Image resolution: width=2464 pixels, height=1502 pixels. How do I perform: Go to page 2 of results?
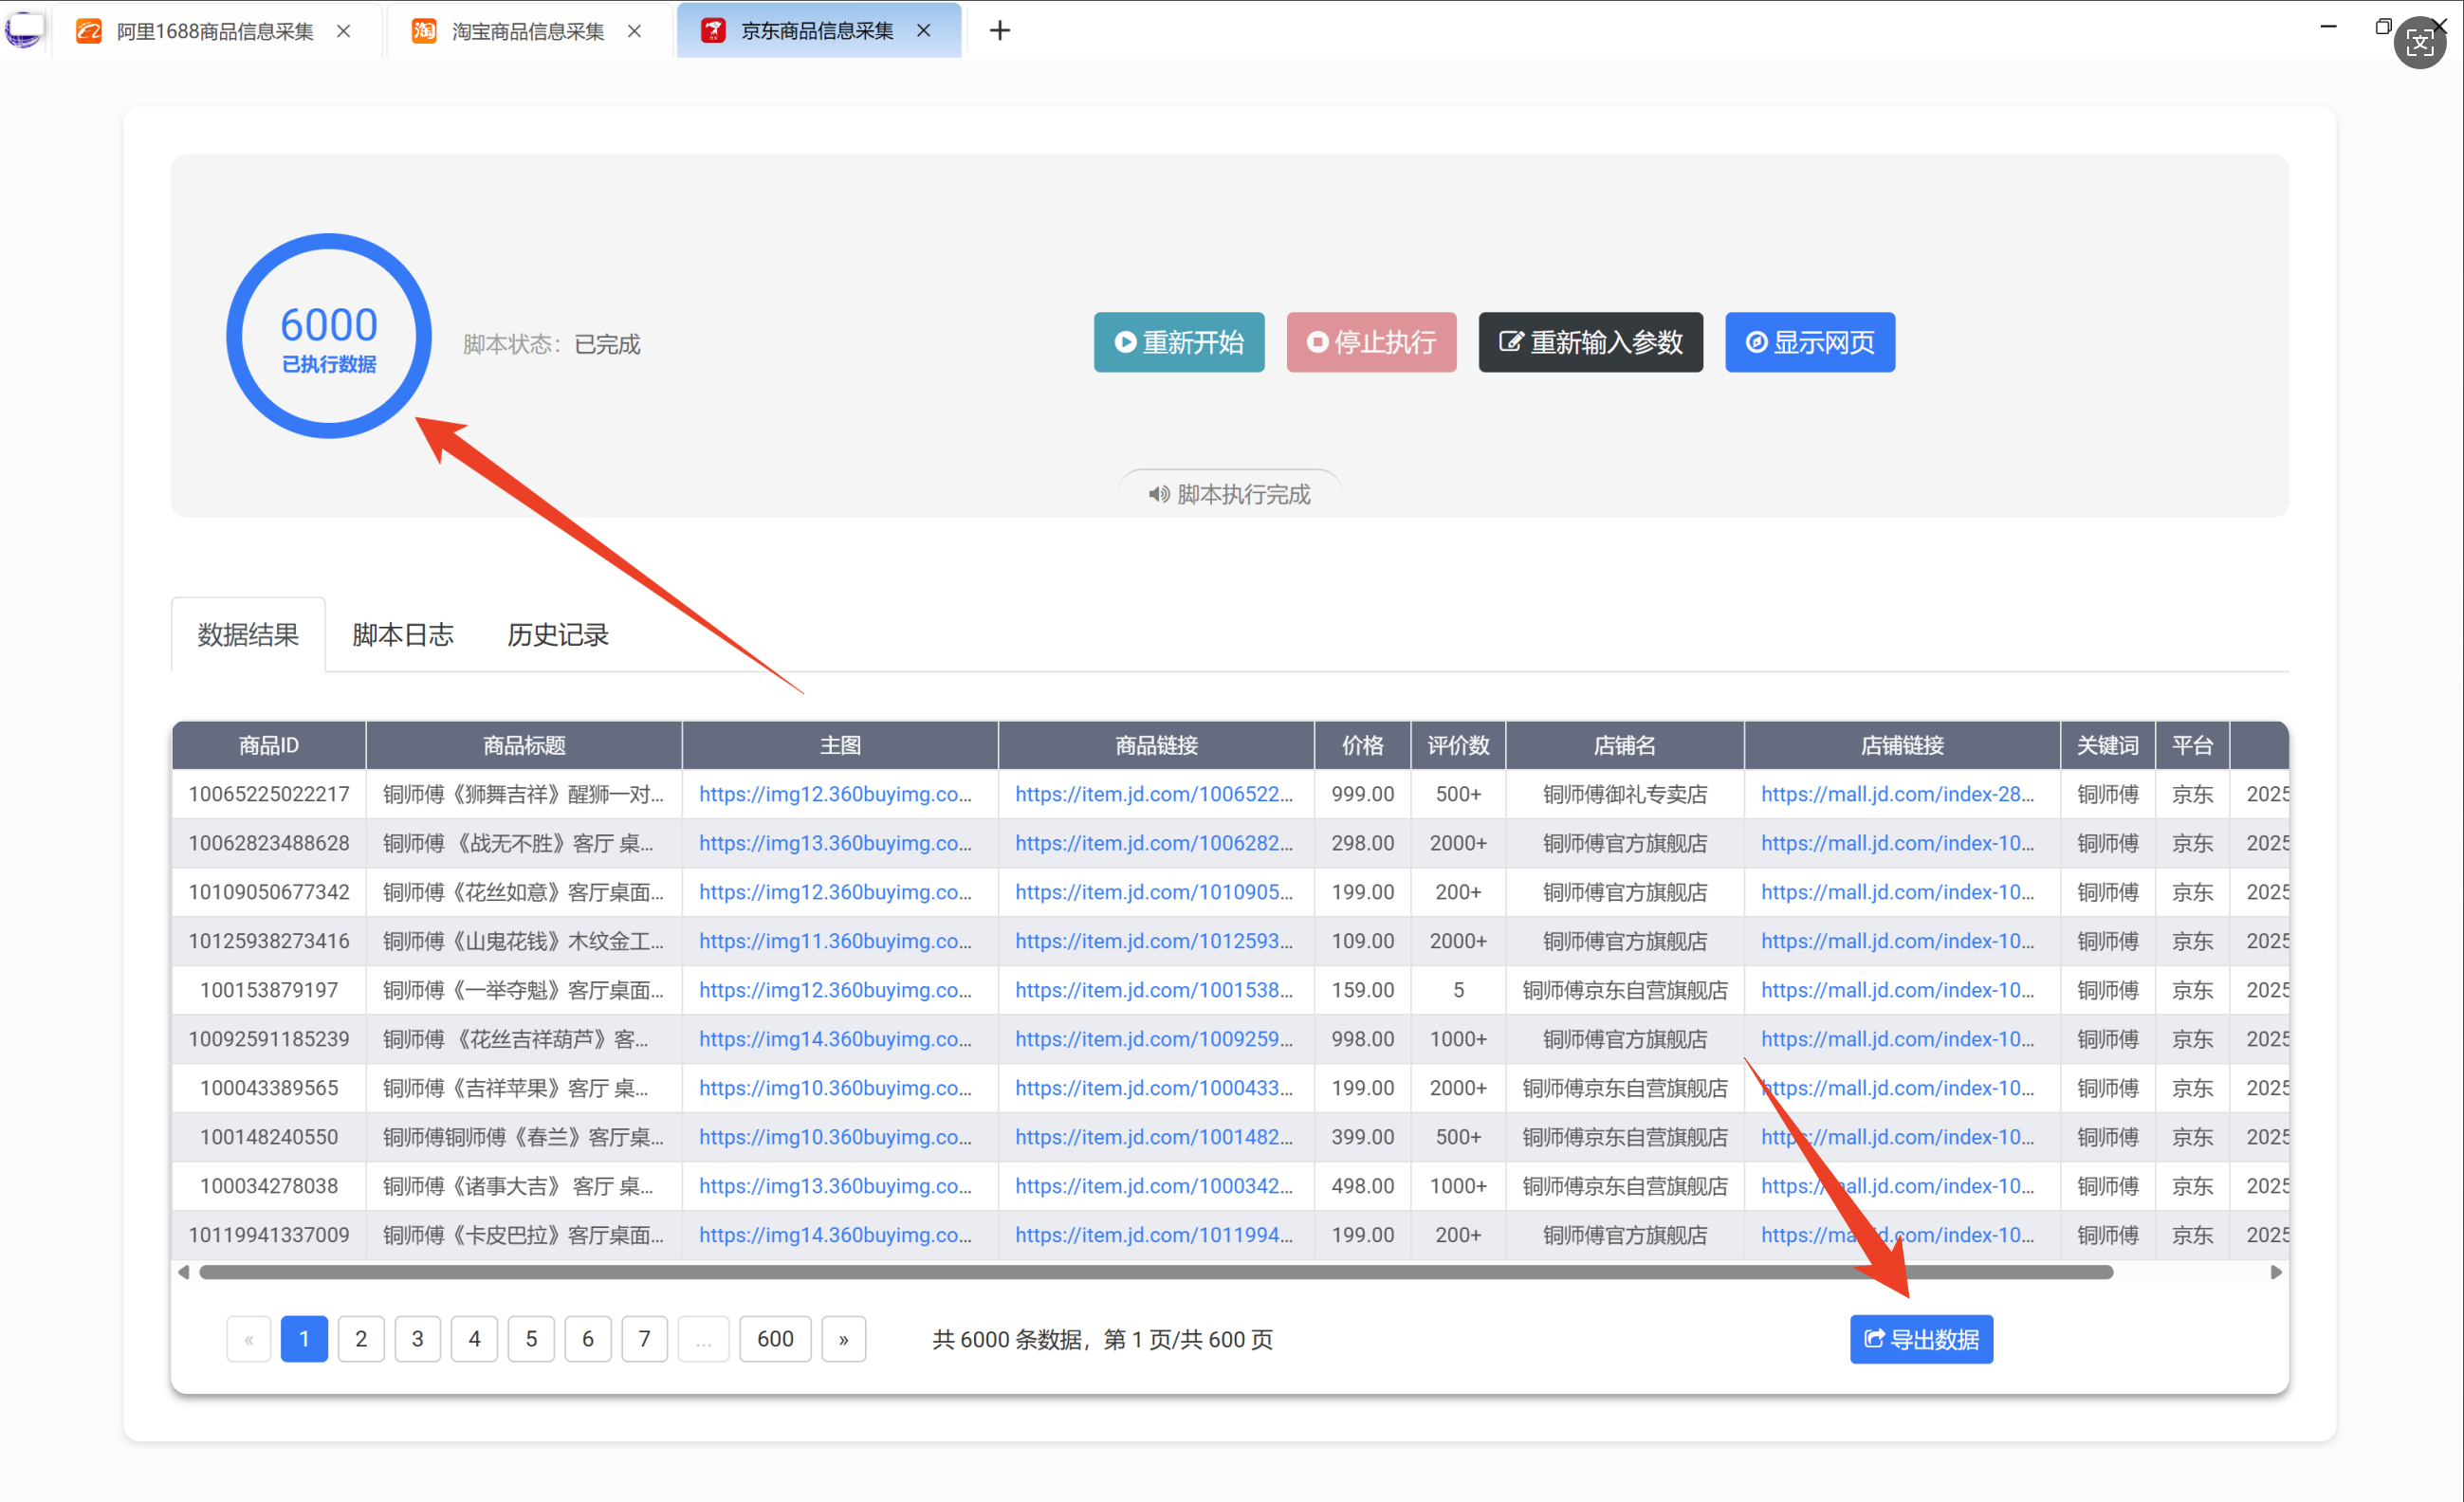(361, 1339)
